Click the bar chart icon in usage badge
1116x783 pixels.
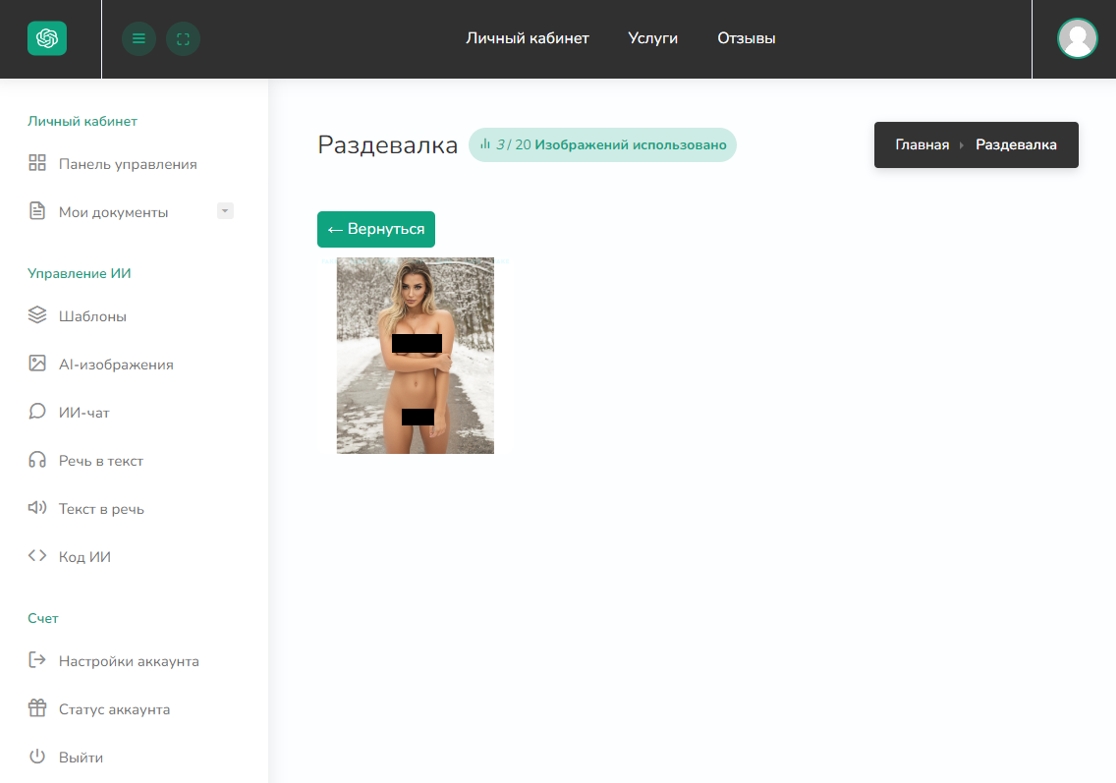tap(485, 144)
